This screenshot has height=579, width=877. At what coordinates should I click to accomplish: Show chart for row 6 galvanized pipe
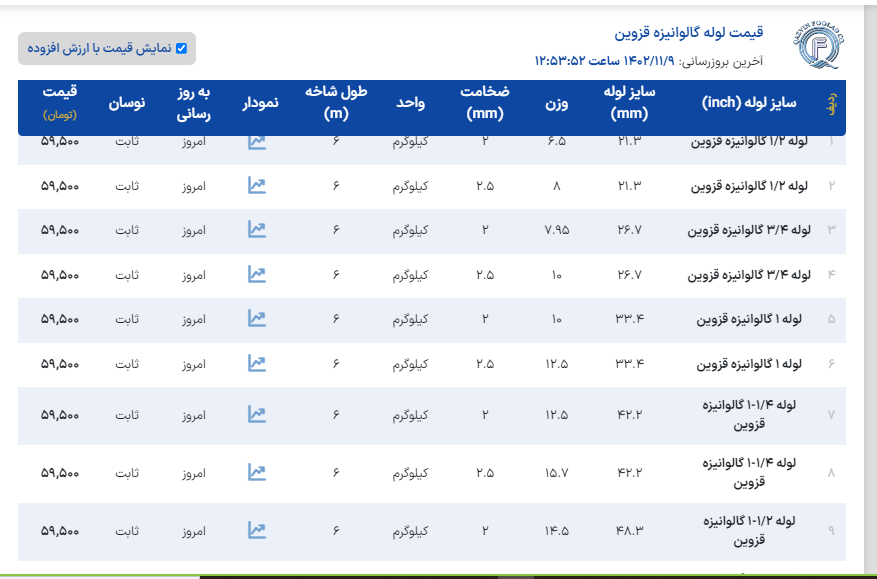pyautogui.click(x=257, y=363)
